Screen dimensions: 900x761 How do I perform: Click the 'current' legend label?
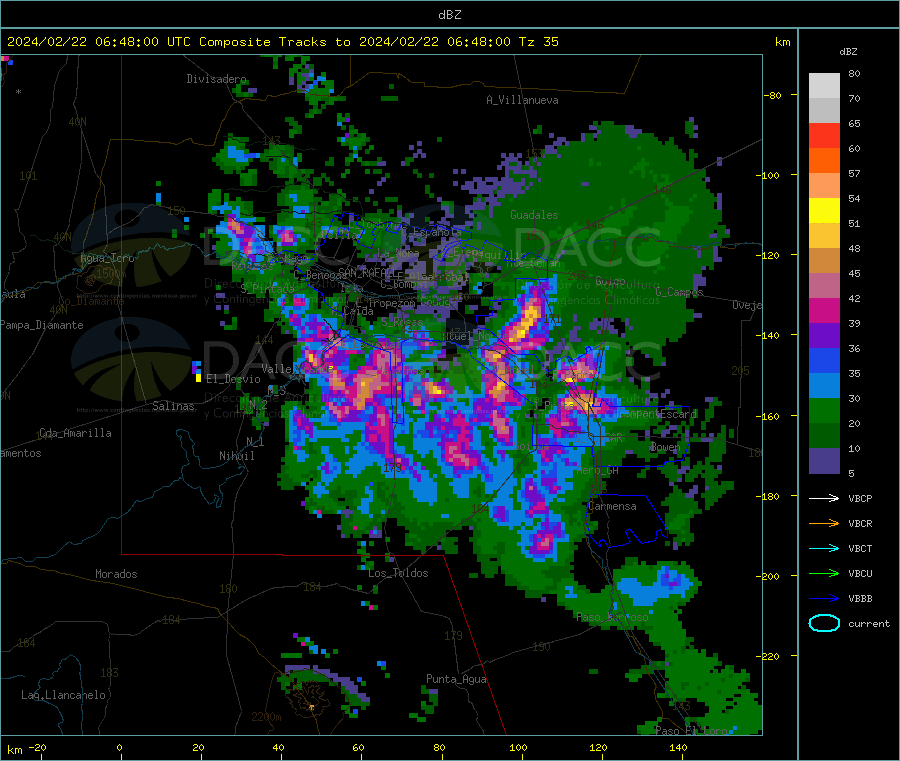pyautogui.click(x=869, y=623)
